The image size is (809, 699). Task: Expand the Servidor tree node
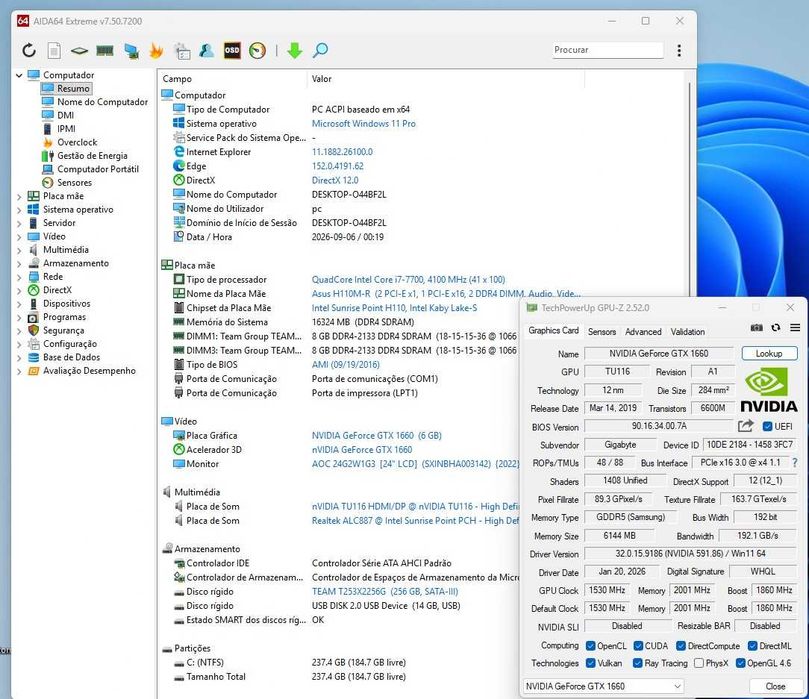coord(19,223)
